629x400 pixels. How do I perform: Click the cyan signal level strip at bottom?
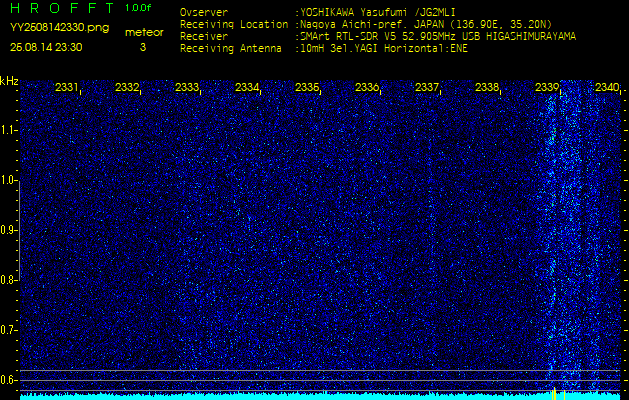pos(320,397)
